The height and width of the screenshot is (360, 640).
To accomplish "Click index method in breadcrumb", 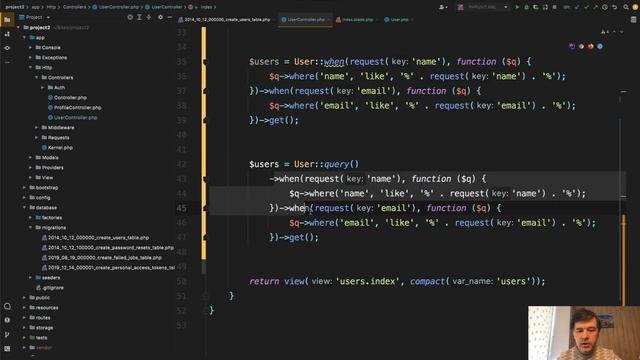I will coord(206,7).
